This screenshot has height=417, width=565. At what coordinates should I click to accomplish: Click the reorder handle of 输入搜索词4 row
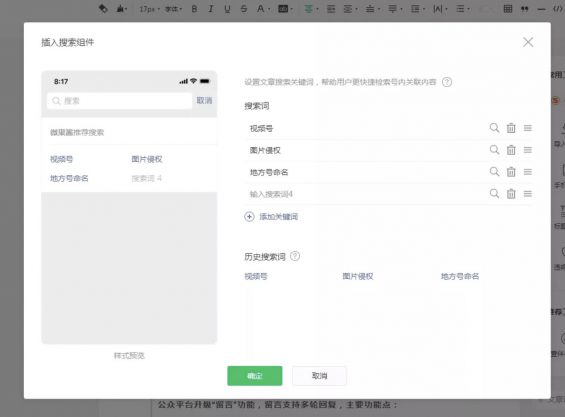tap(528, 194)
